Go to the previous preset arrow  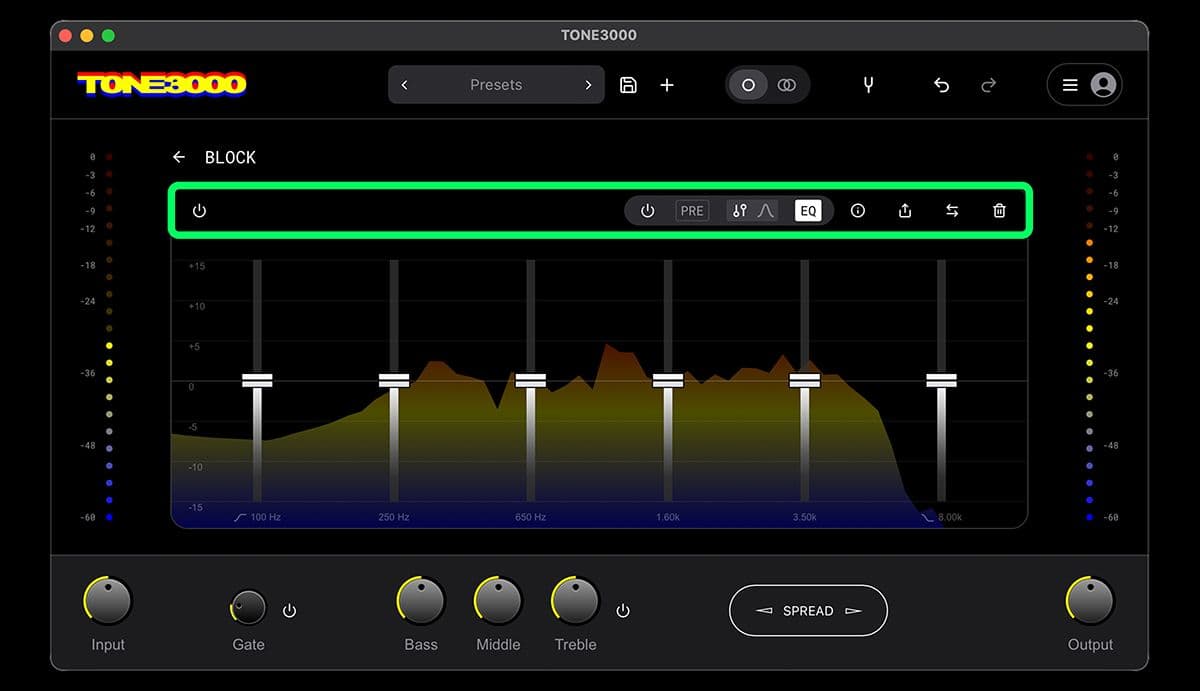pos(404,85)
